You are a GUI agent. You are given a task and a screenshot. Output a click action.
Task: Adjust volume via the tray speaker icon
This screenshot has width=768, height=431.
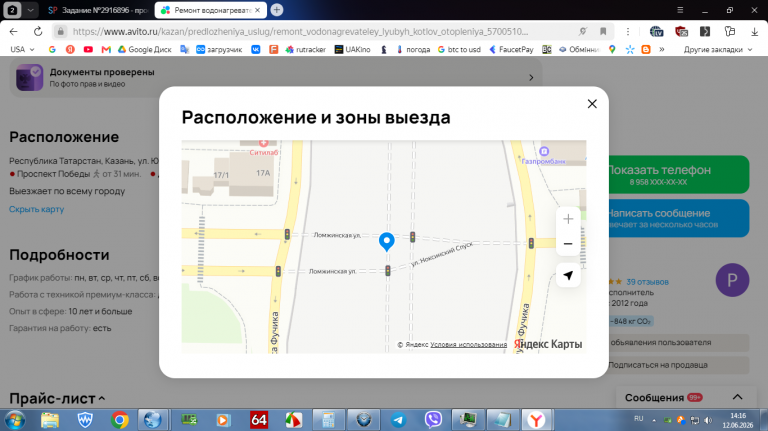coord(708,420)
